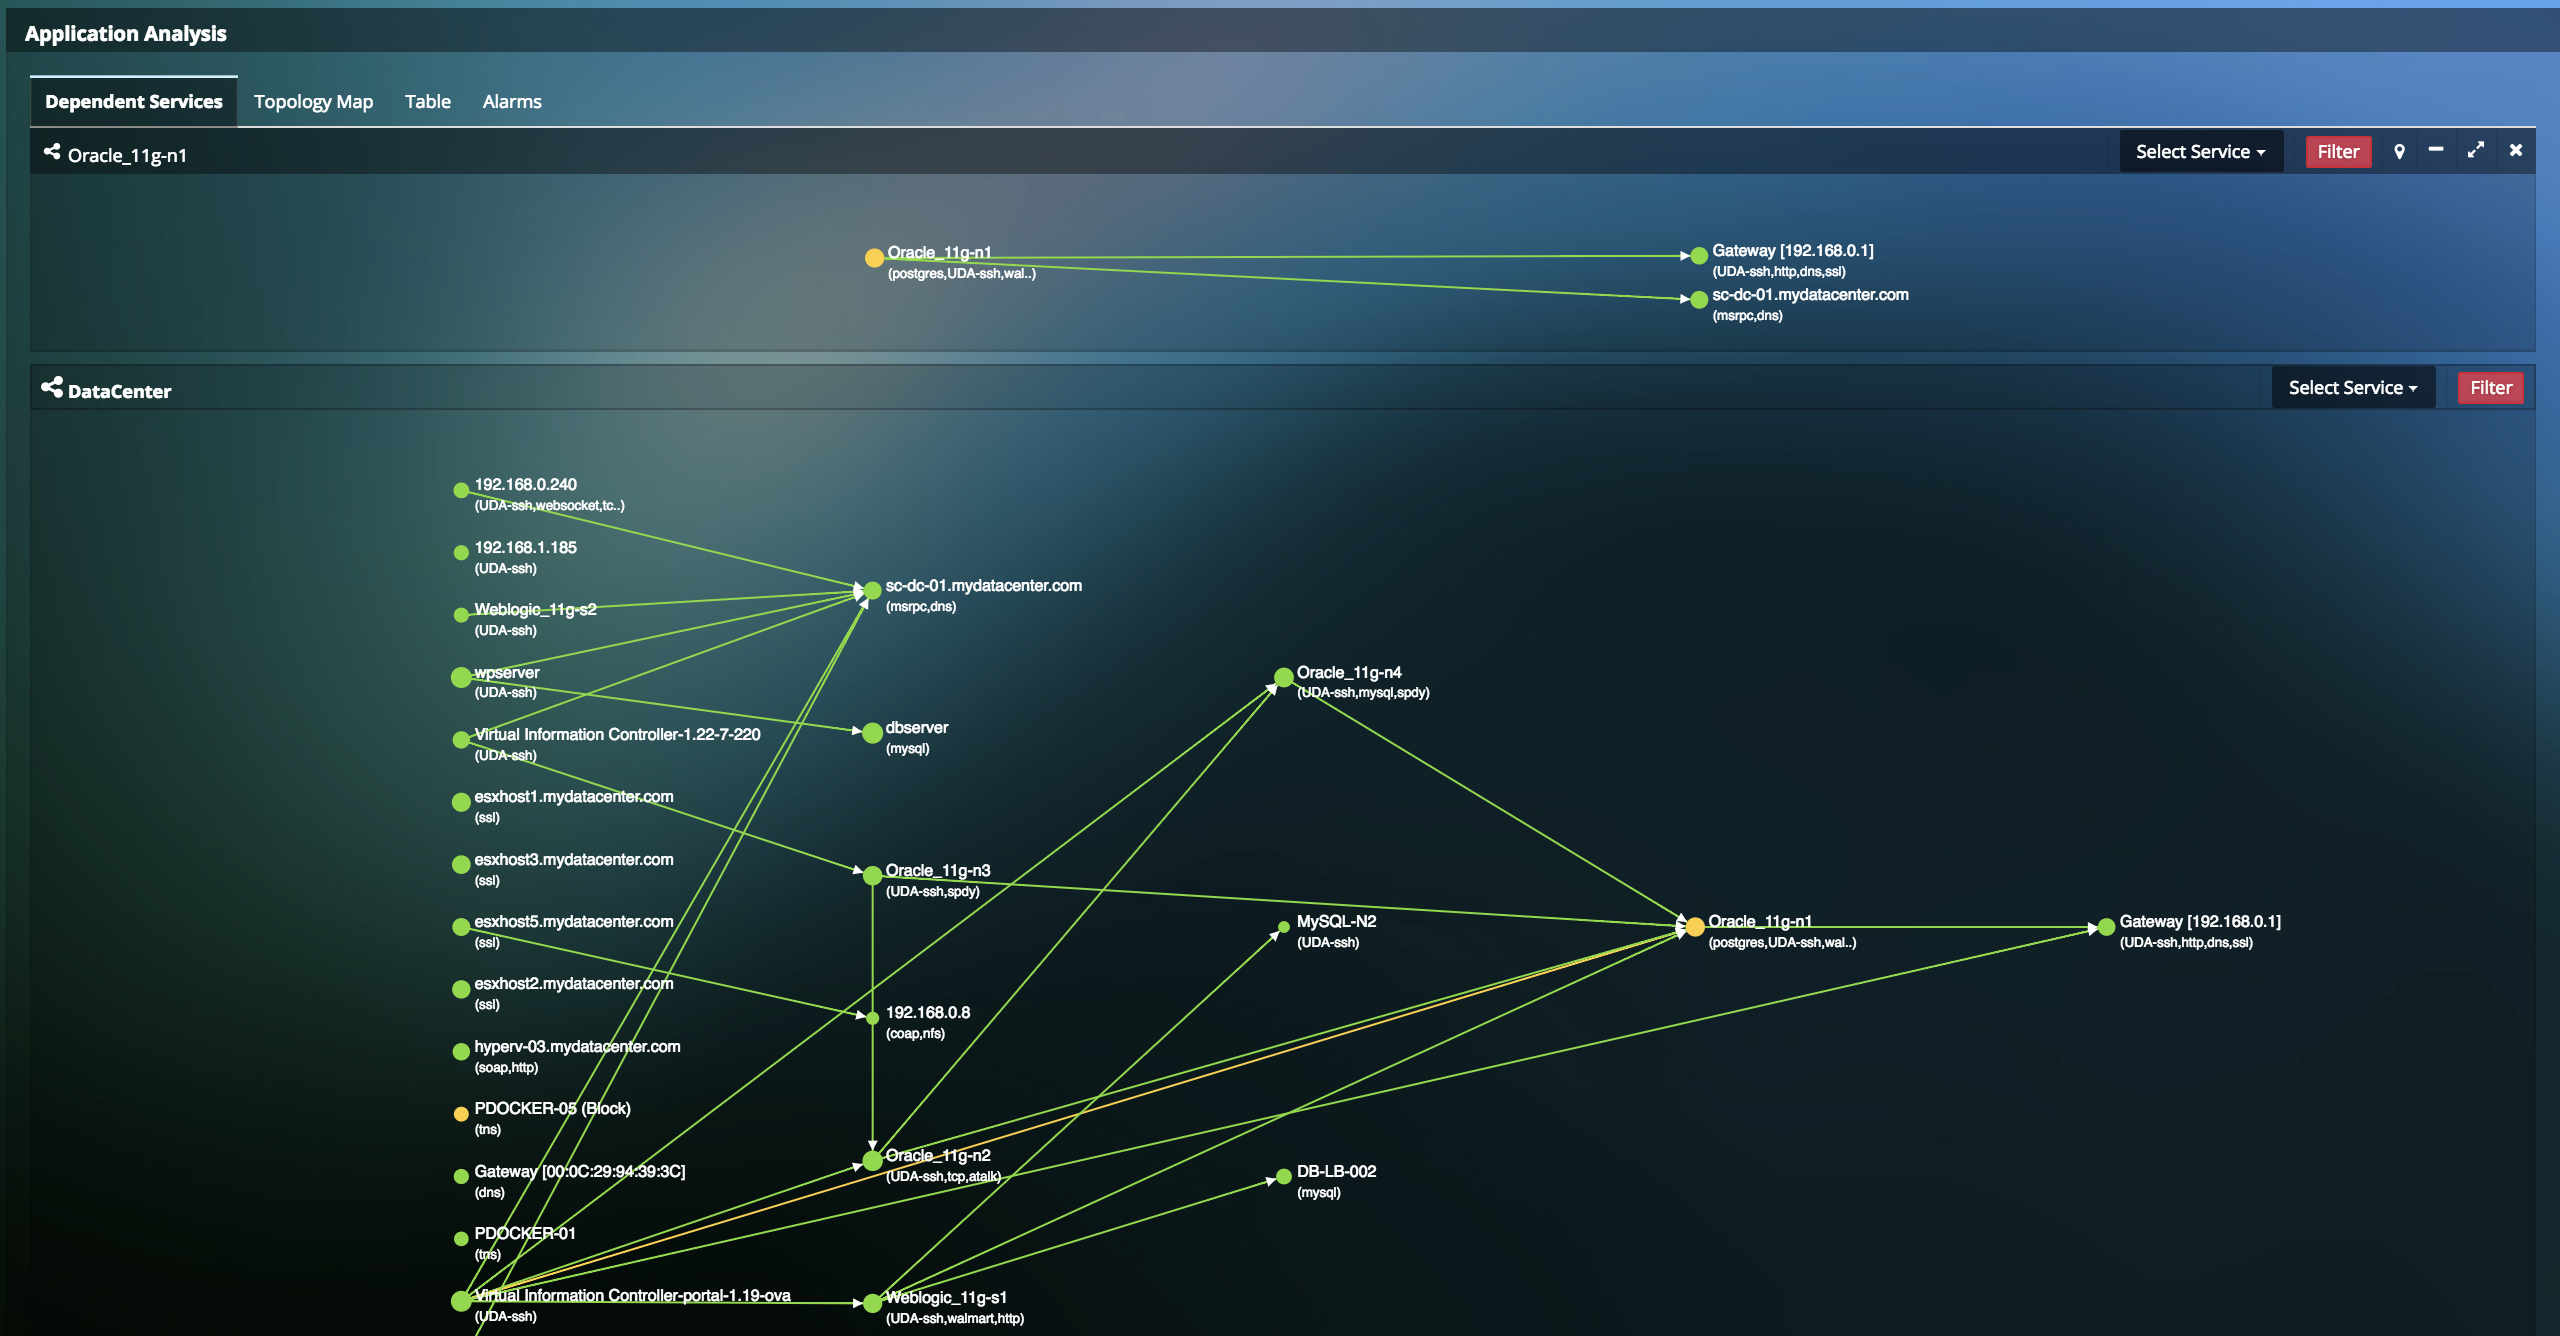The height and width of the screenshot is (1336, 2560).
Task: Collapse the Oracle_11g-n1 panel with minus icon
Action: 2436,150
